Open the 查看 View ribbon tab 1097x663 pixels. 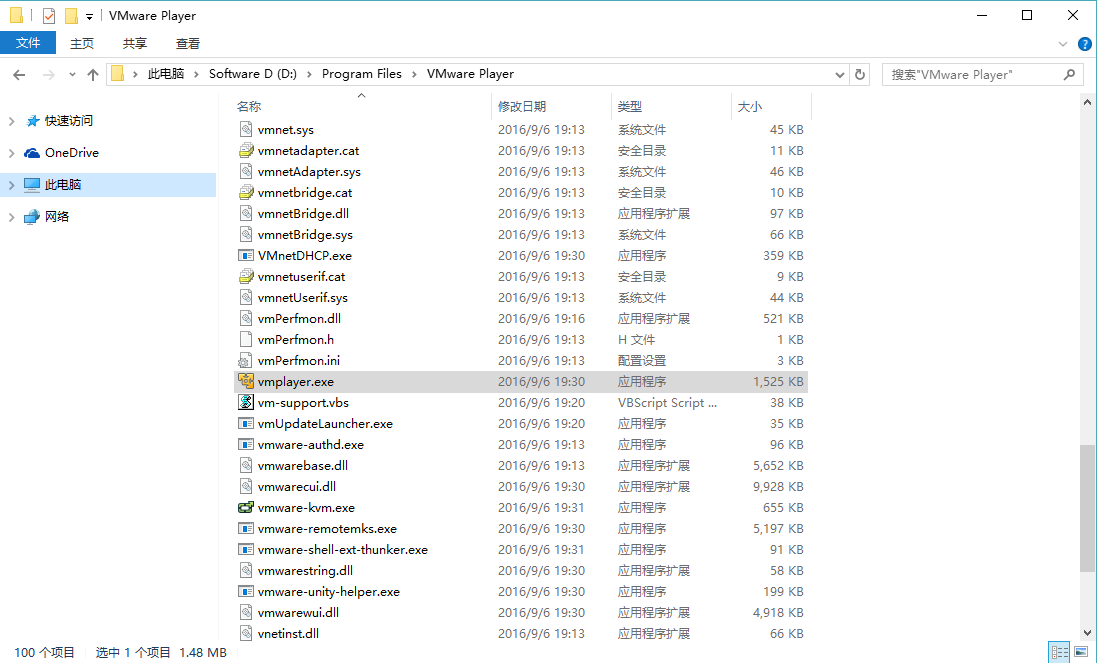click(x=187, y=43)
